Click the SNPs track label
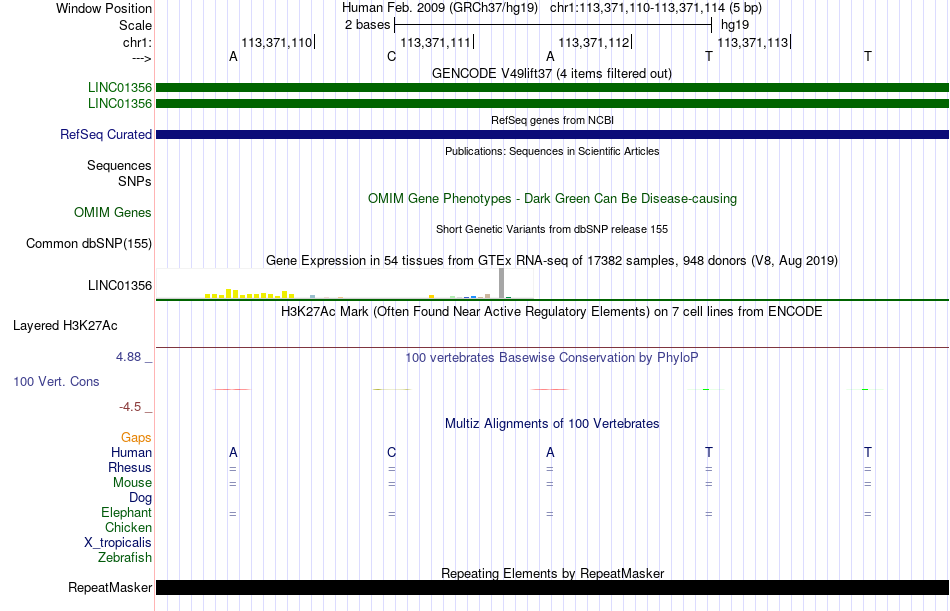The width and height of the screenshot is (950, 611). click(135, 181)
